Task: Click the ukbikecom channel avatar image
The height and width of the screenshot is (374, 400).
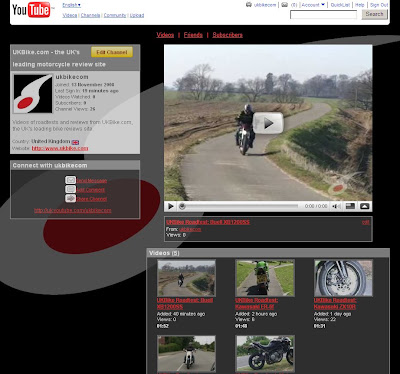Action: tap(33, 94)
